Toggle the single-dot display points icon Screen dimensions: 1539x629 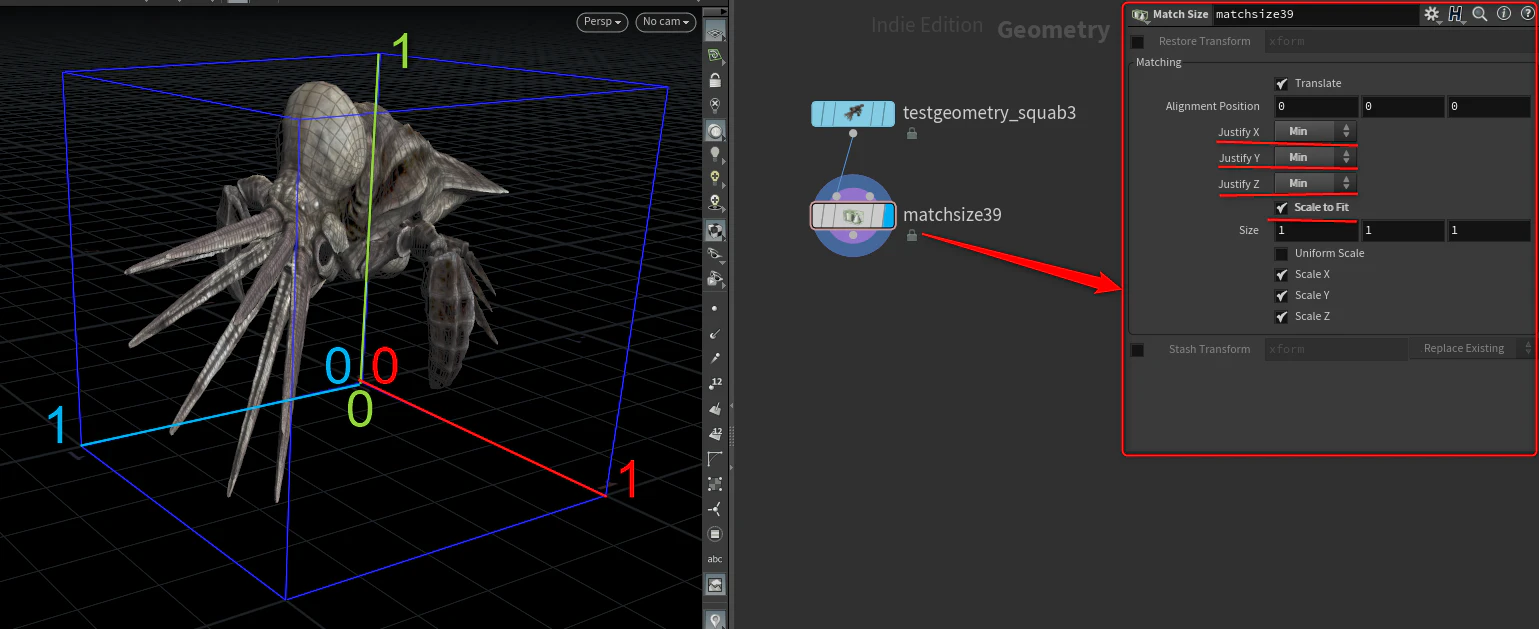[715, 309]
